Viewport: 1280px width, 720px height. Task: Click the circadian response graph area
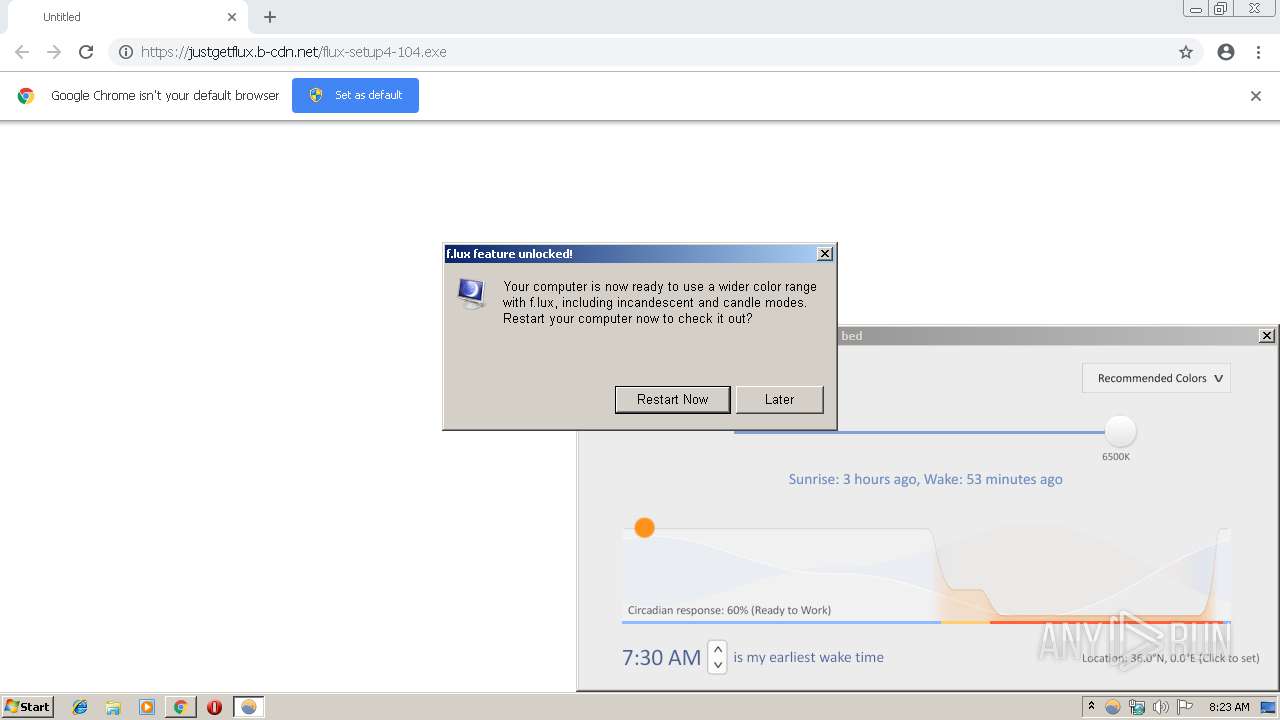(926, 575)
